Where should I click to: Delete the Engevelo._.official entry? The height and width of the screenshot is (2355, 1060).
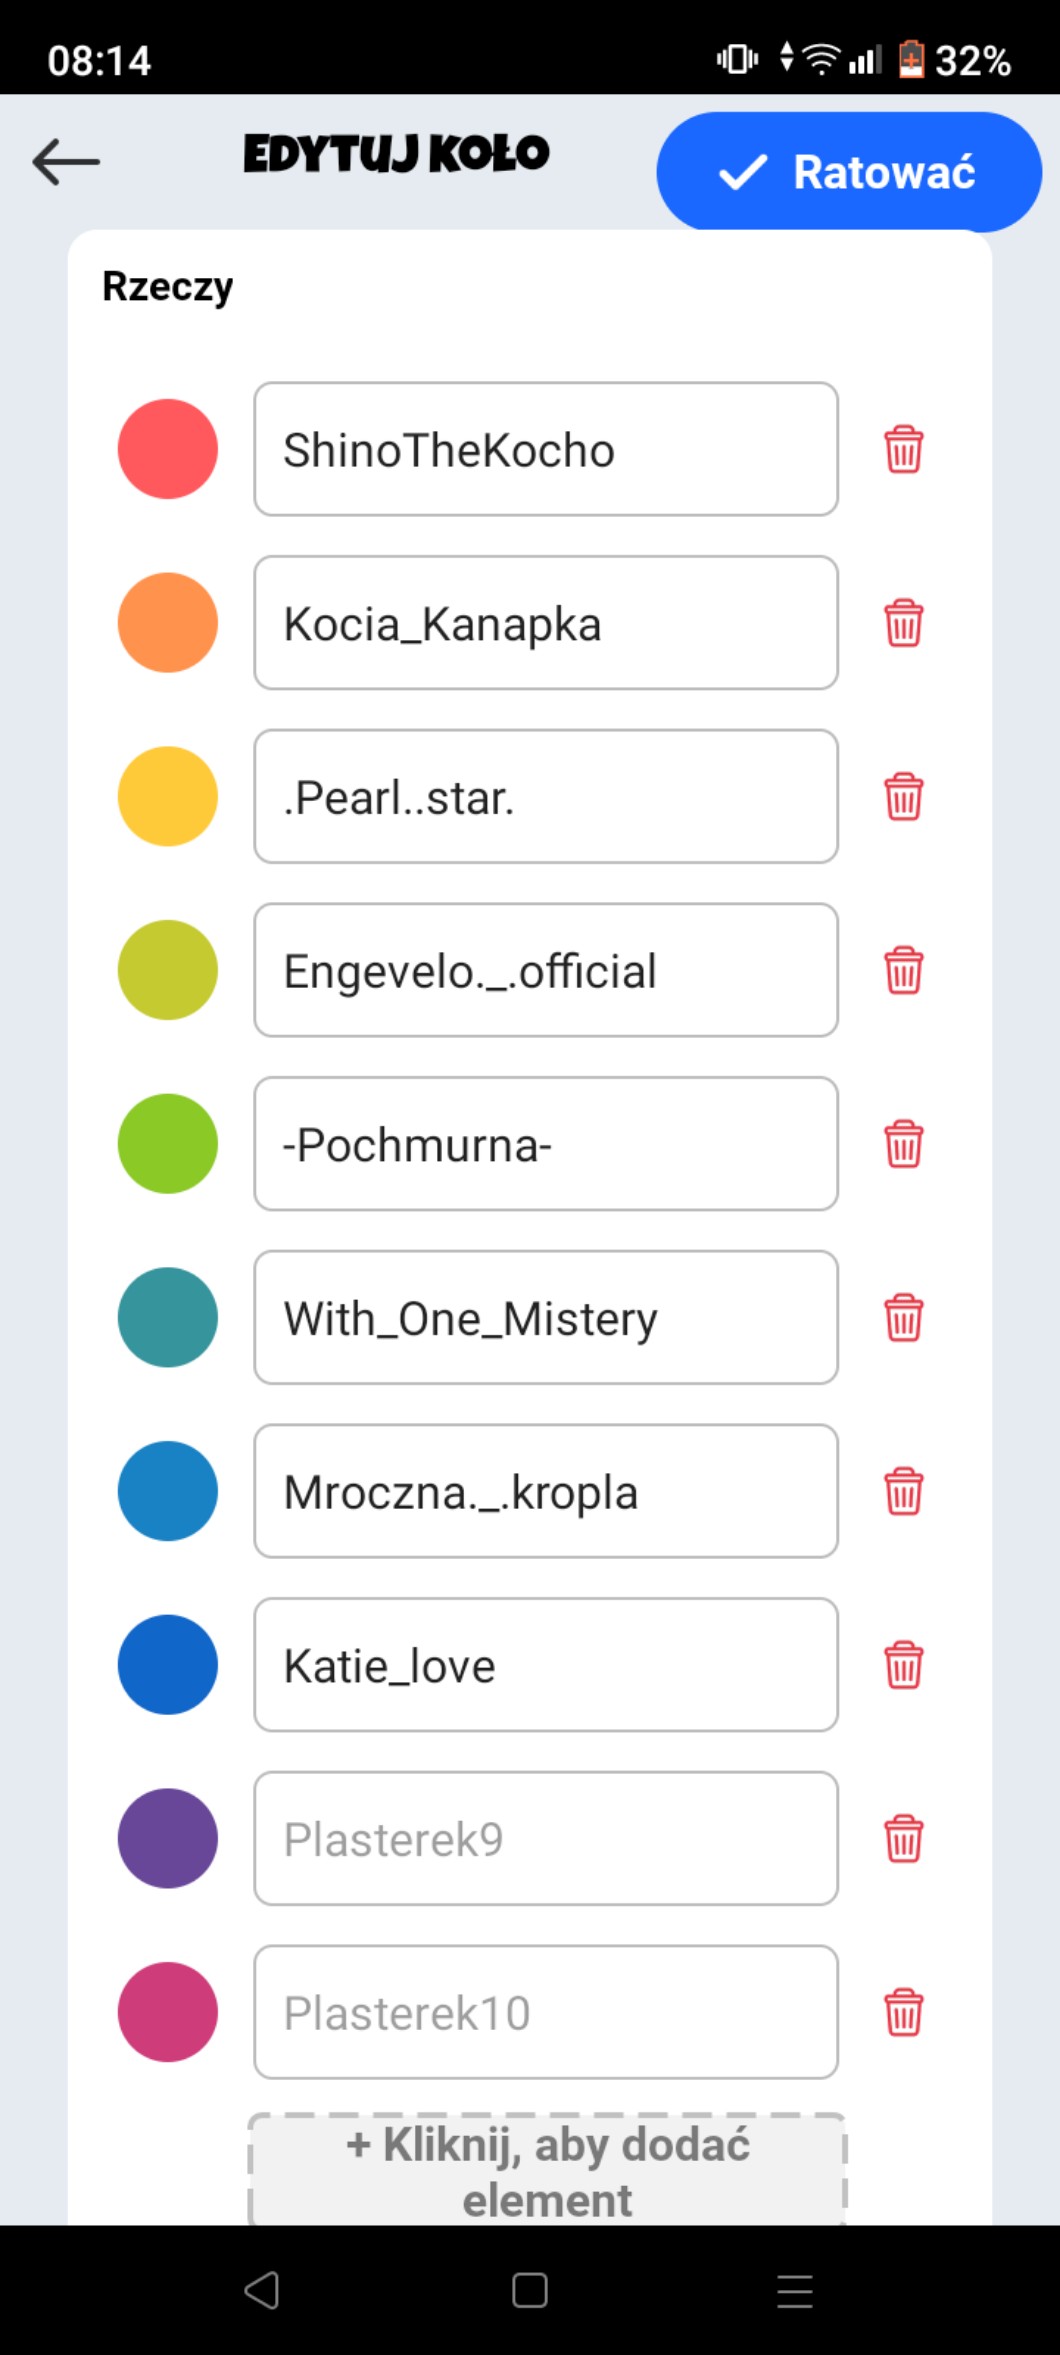point(903,970)
